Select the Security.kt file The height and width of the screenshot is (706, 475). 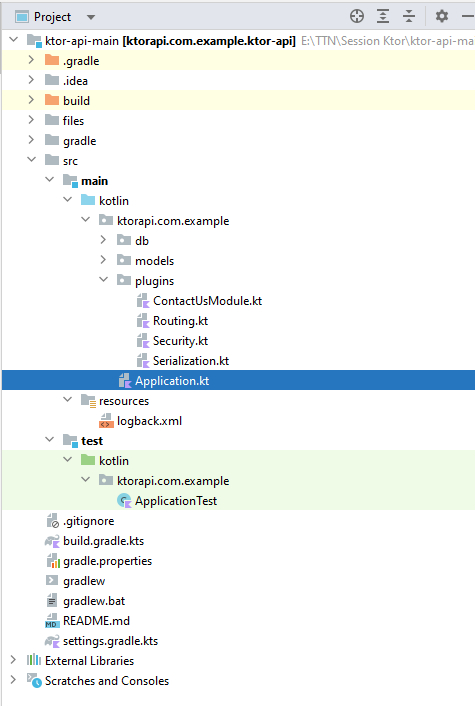tap(180, 341)
